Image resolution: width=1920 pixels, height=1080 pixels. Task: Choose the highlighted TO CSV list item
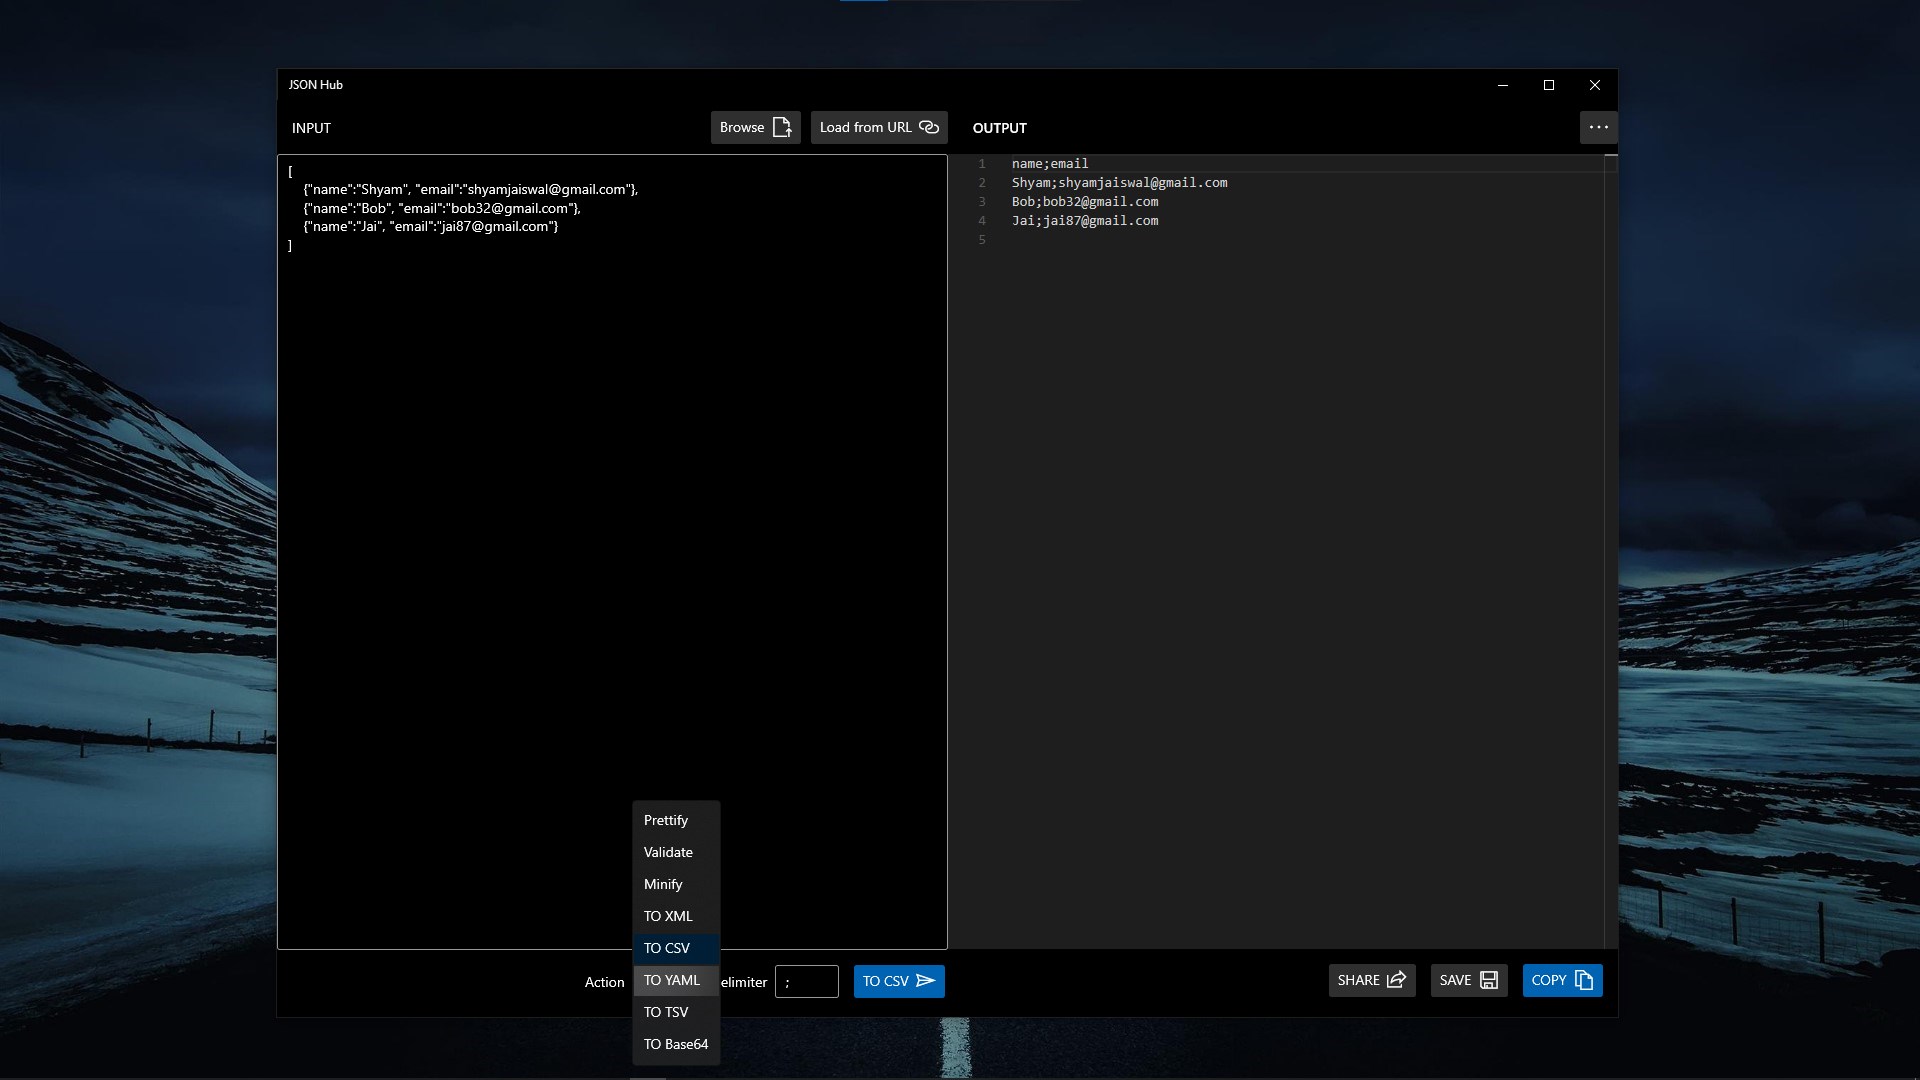pyautogui.click(x=667, y=948)
